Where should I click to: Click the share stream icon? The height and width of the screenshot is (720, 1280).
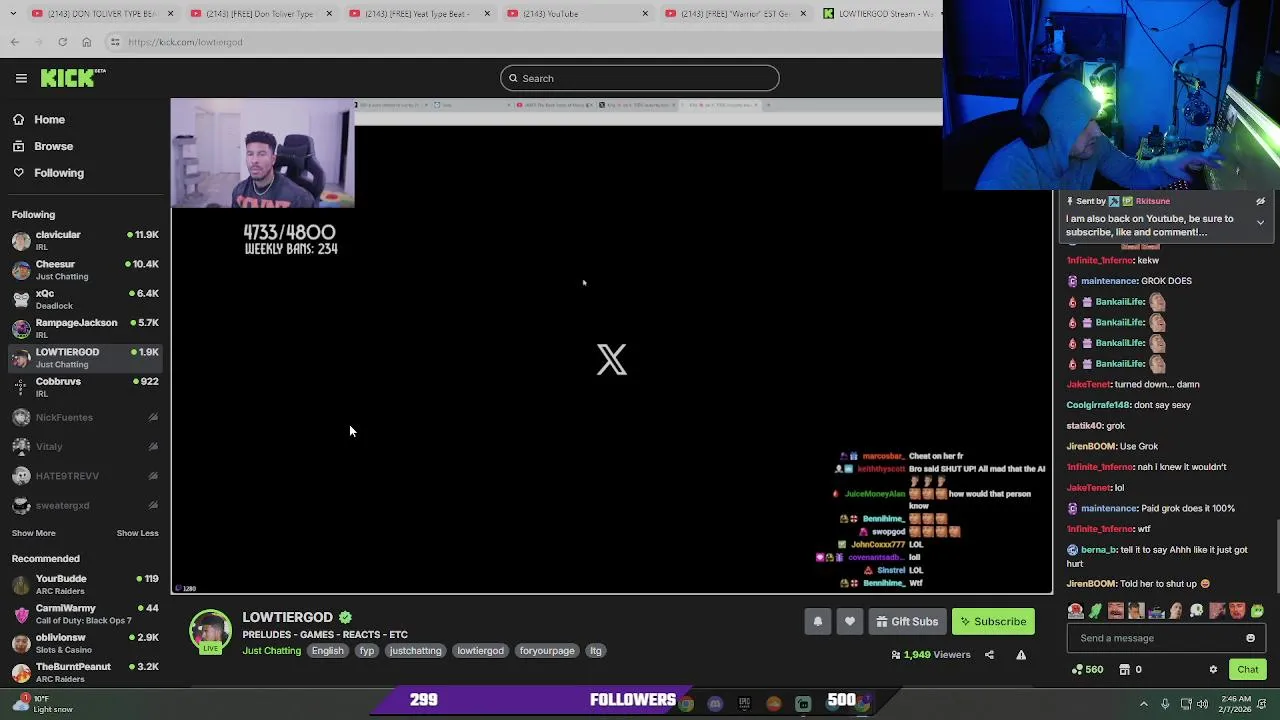click(989, 655)
